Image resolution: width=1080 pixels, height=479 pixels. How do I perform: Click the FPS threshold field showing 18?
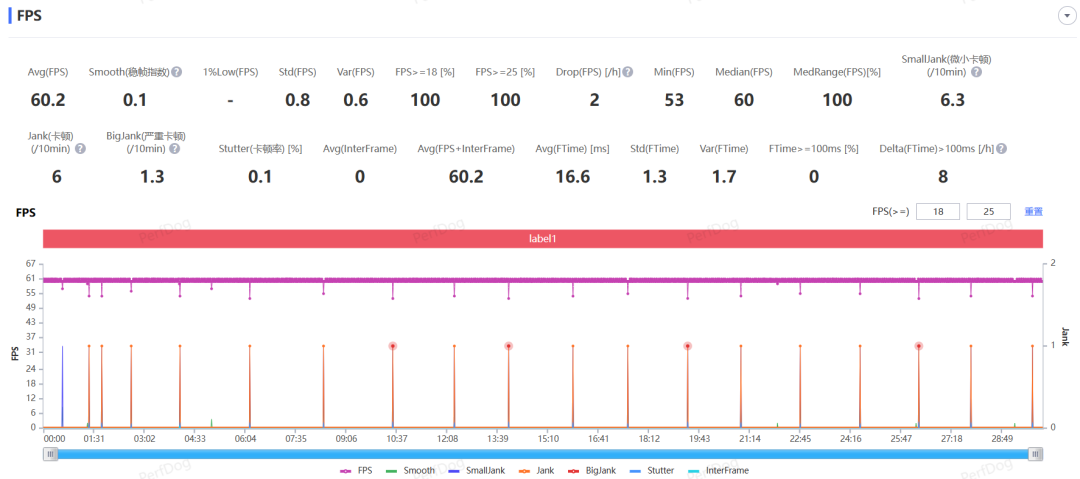coord(938,212)
